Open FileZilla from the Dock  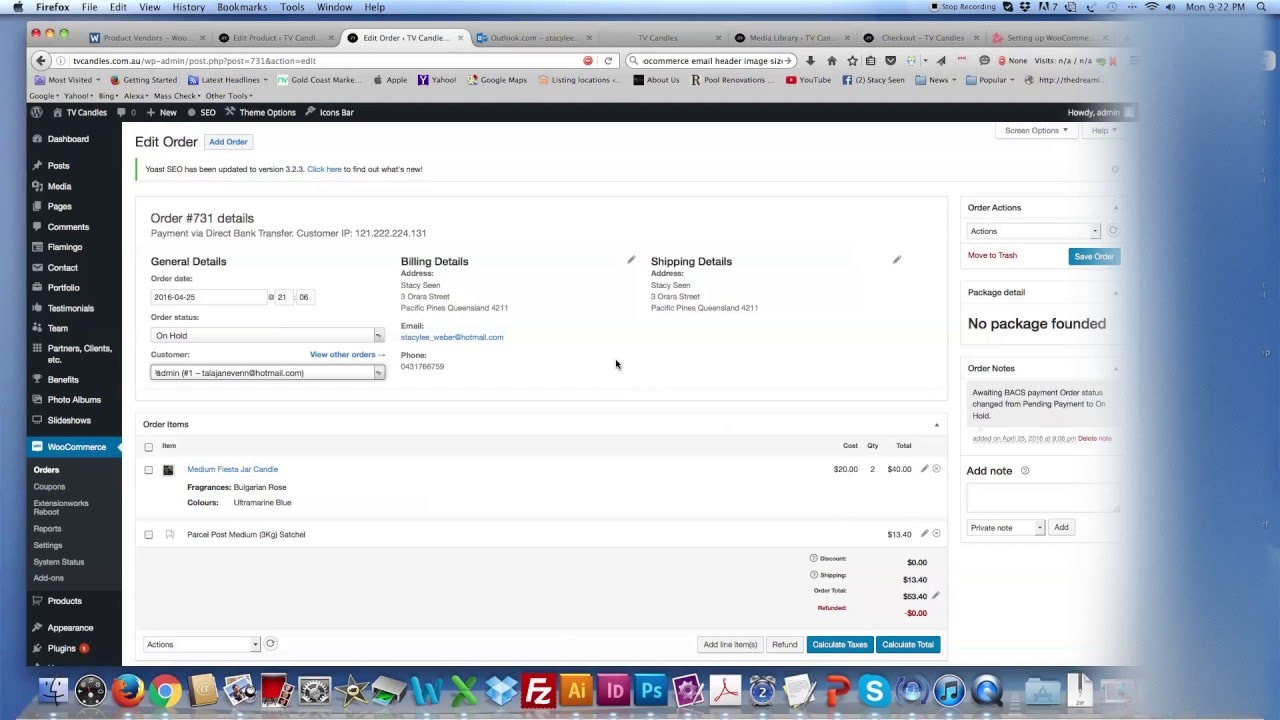pyautogui.click(x=539, y=691)
